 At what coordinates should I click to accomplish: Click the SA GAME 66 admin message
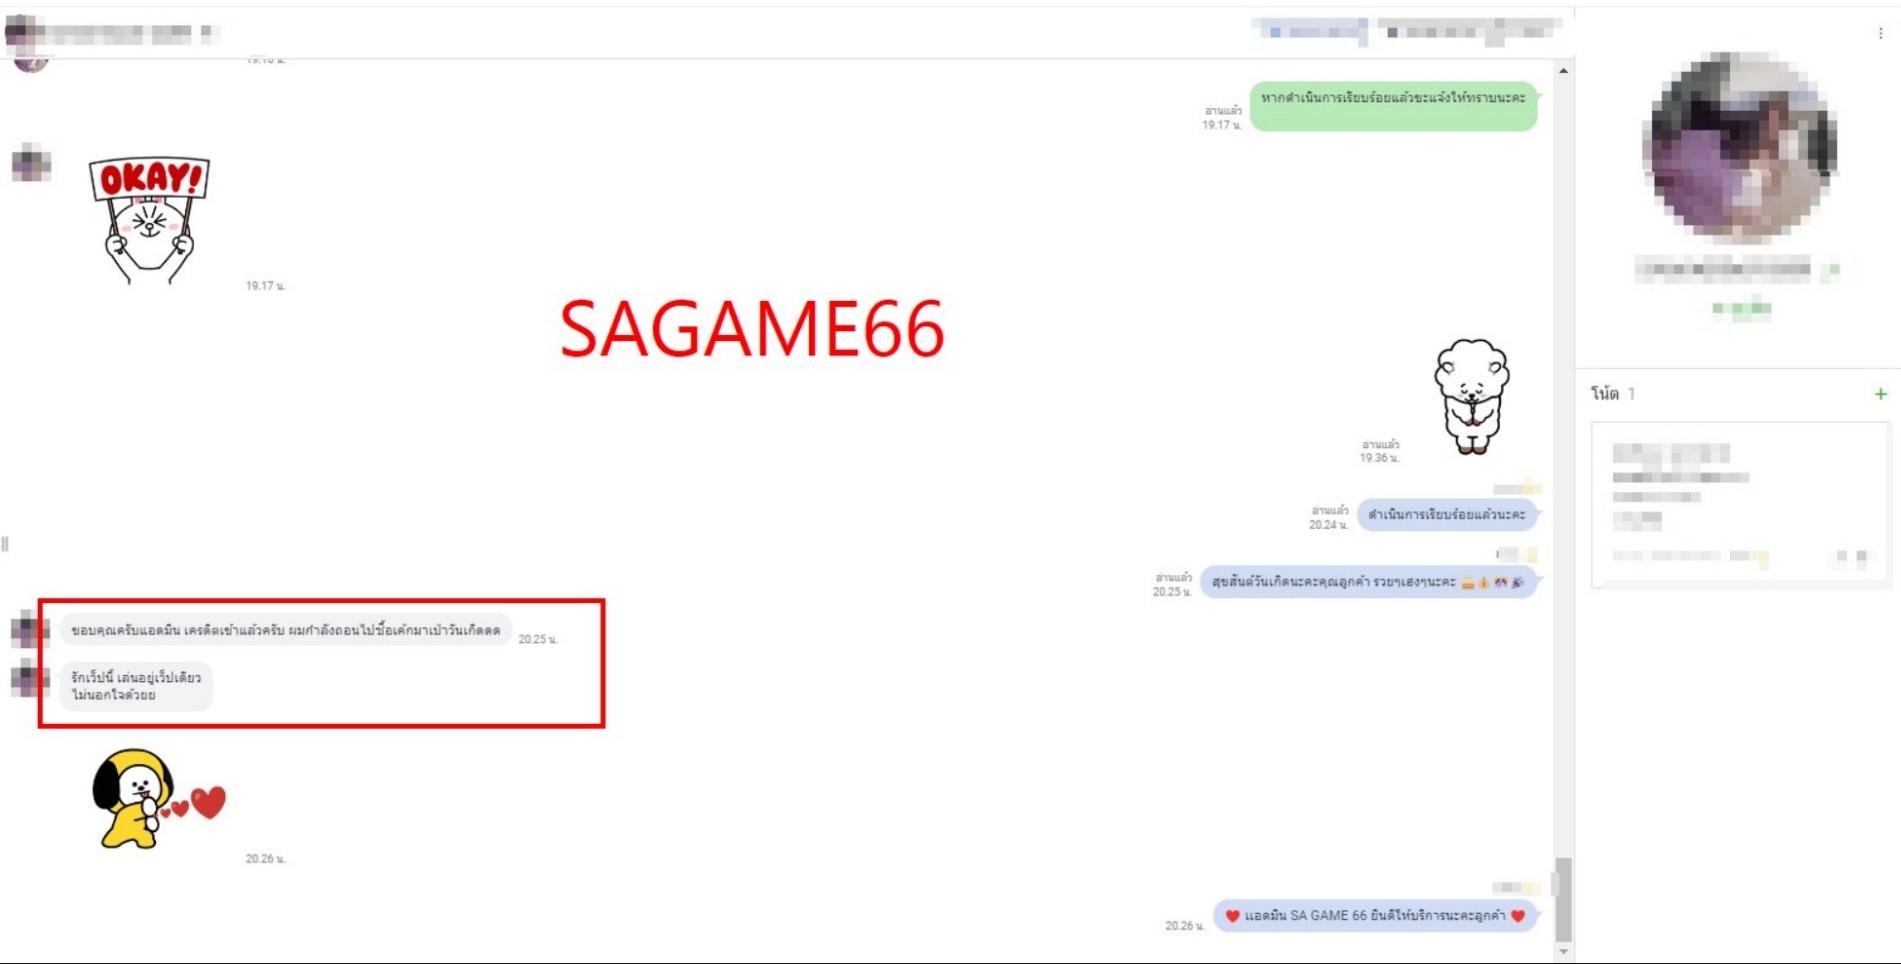pyautogui.click(x=1374, y=916)
